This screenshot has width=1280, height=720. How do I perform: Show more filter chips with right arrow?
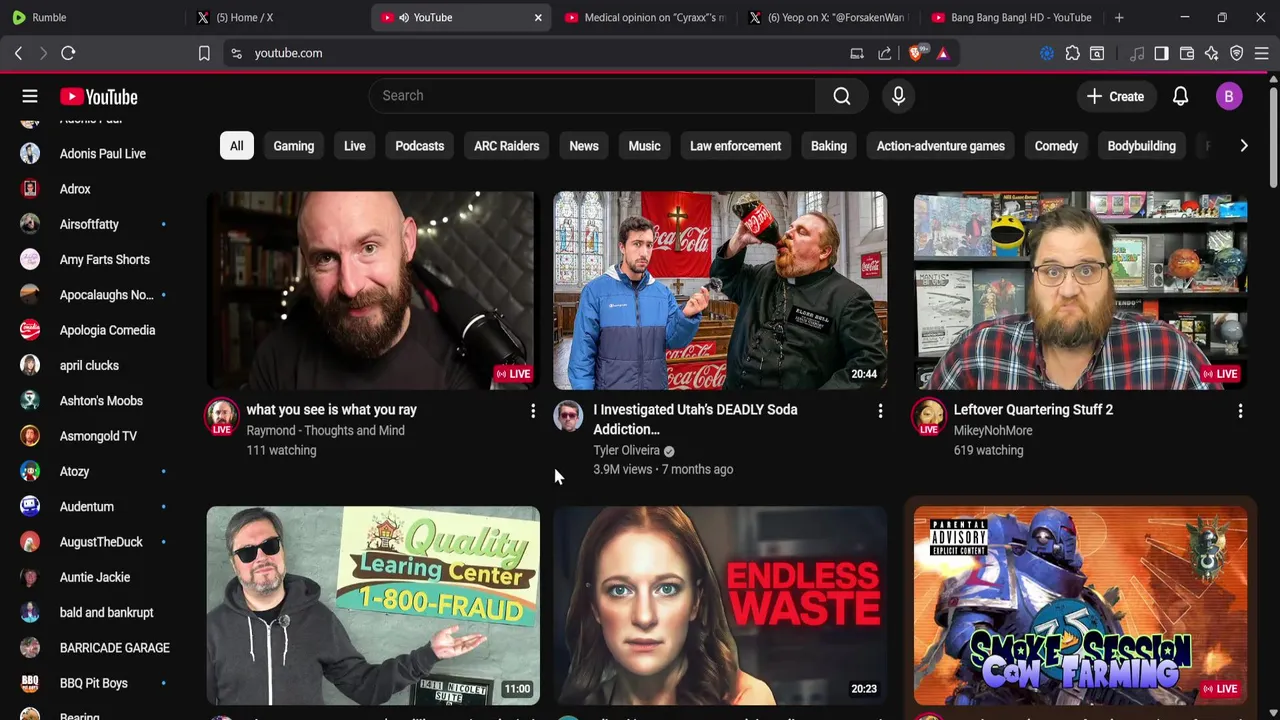(x=1244, y=146)
